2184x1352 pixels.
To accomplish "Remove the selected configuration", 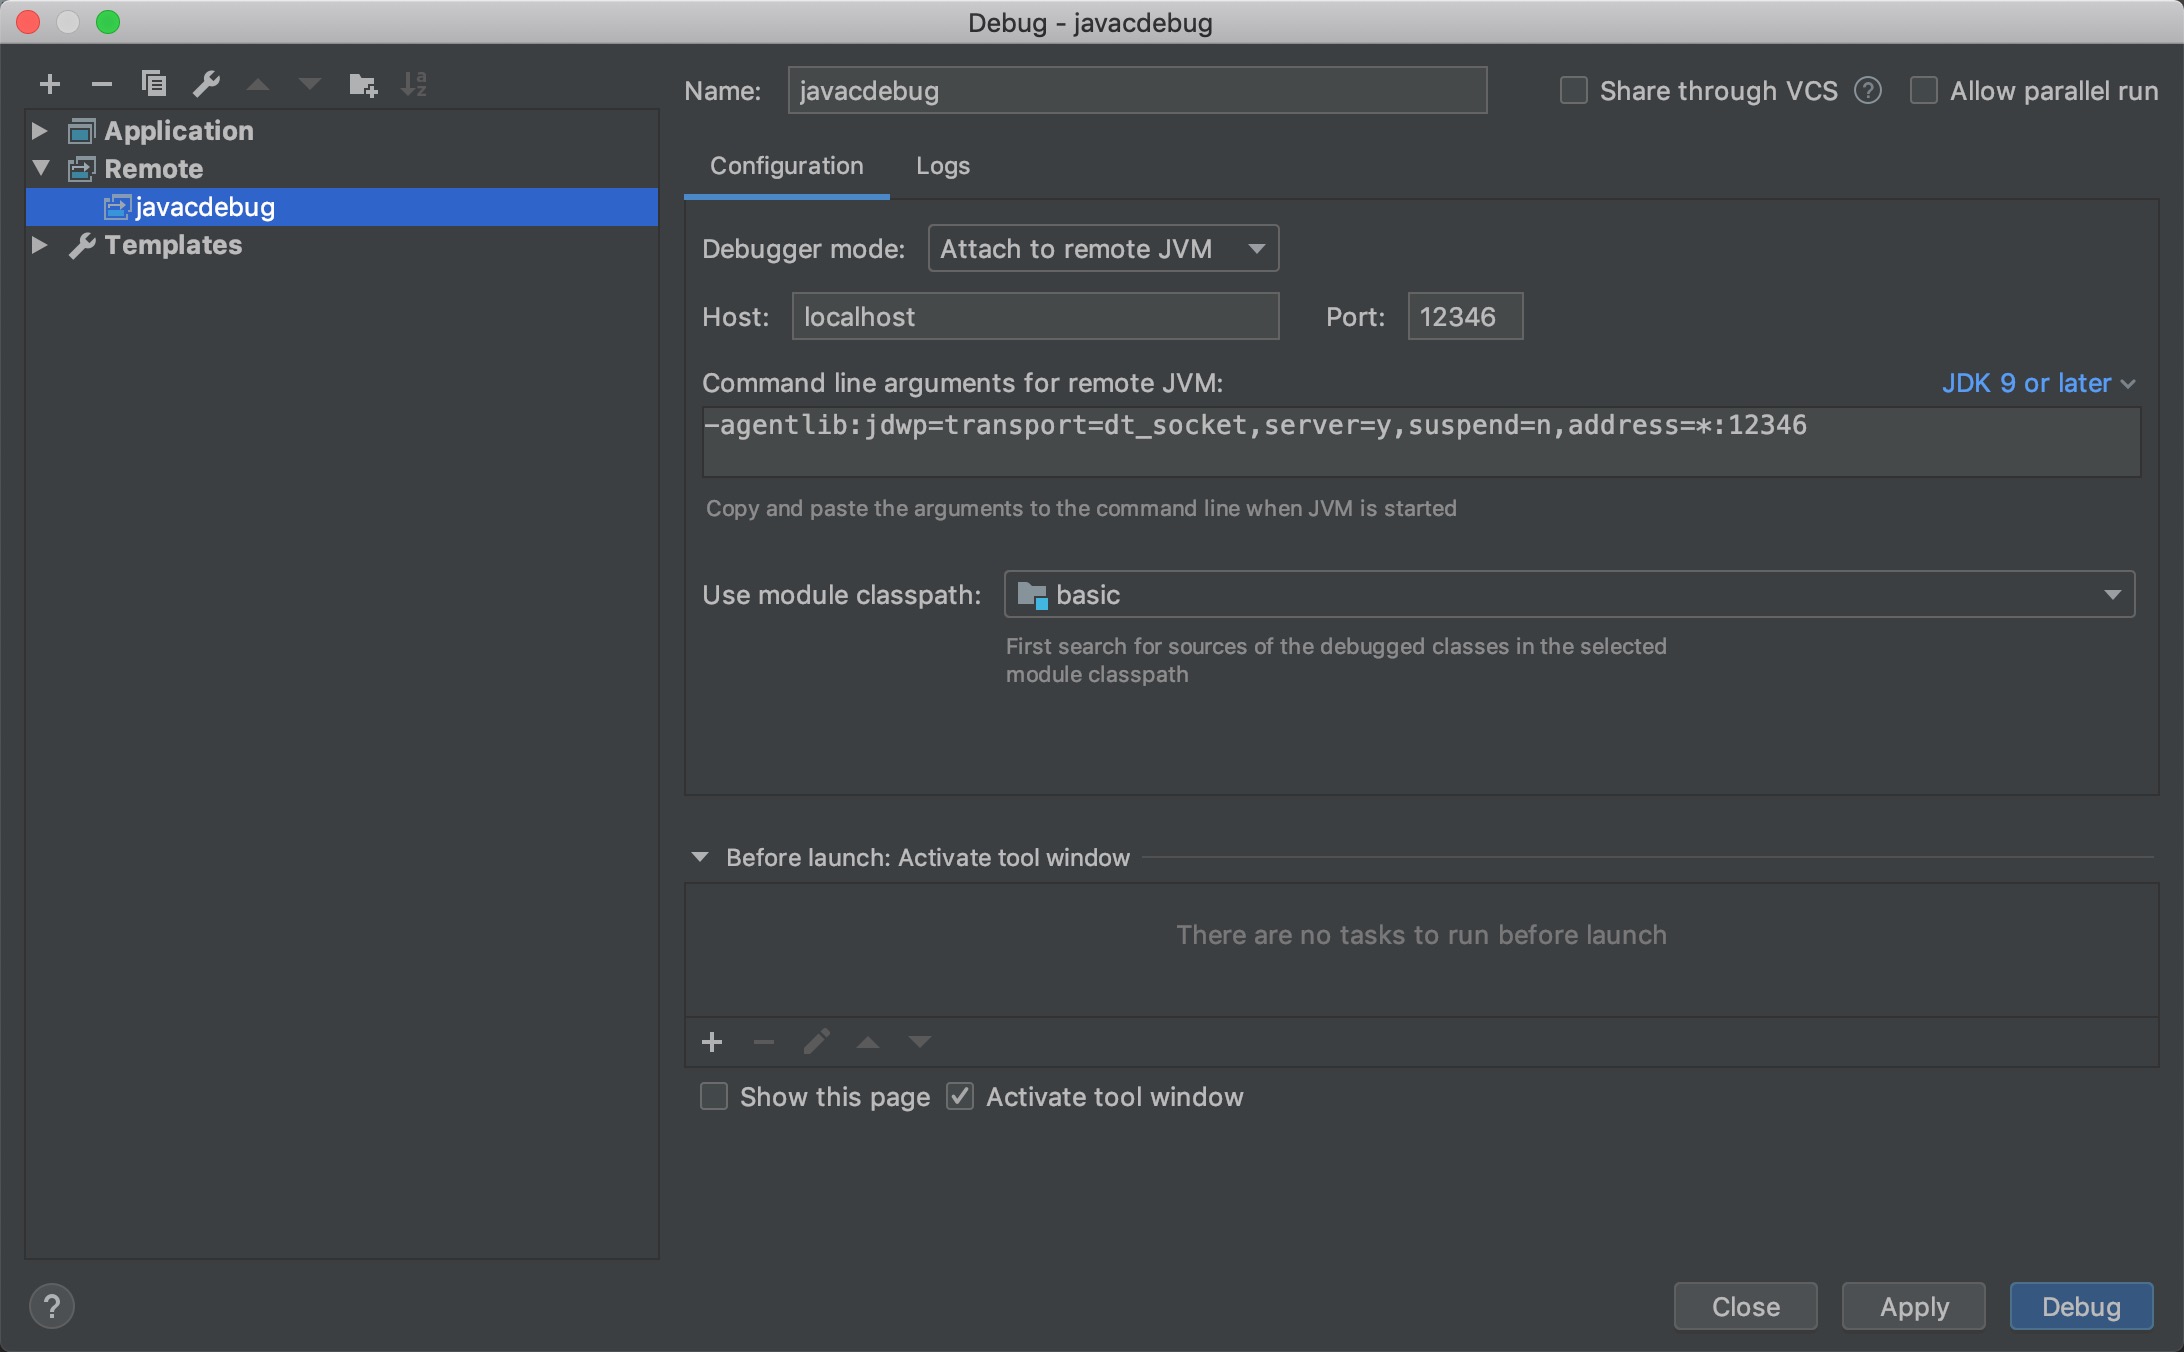I will [101, 84].
